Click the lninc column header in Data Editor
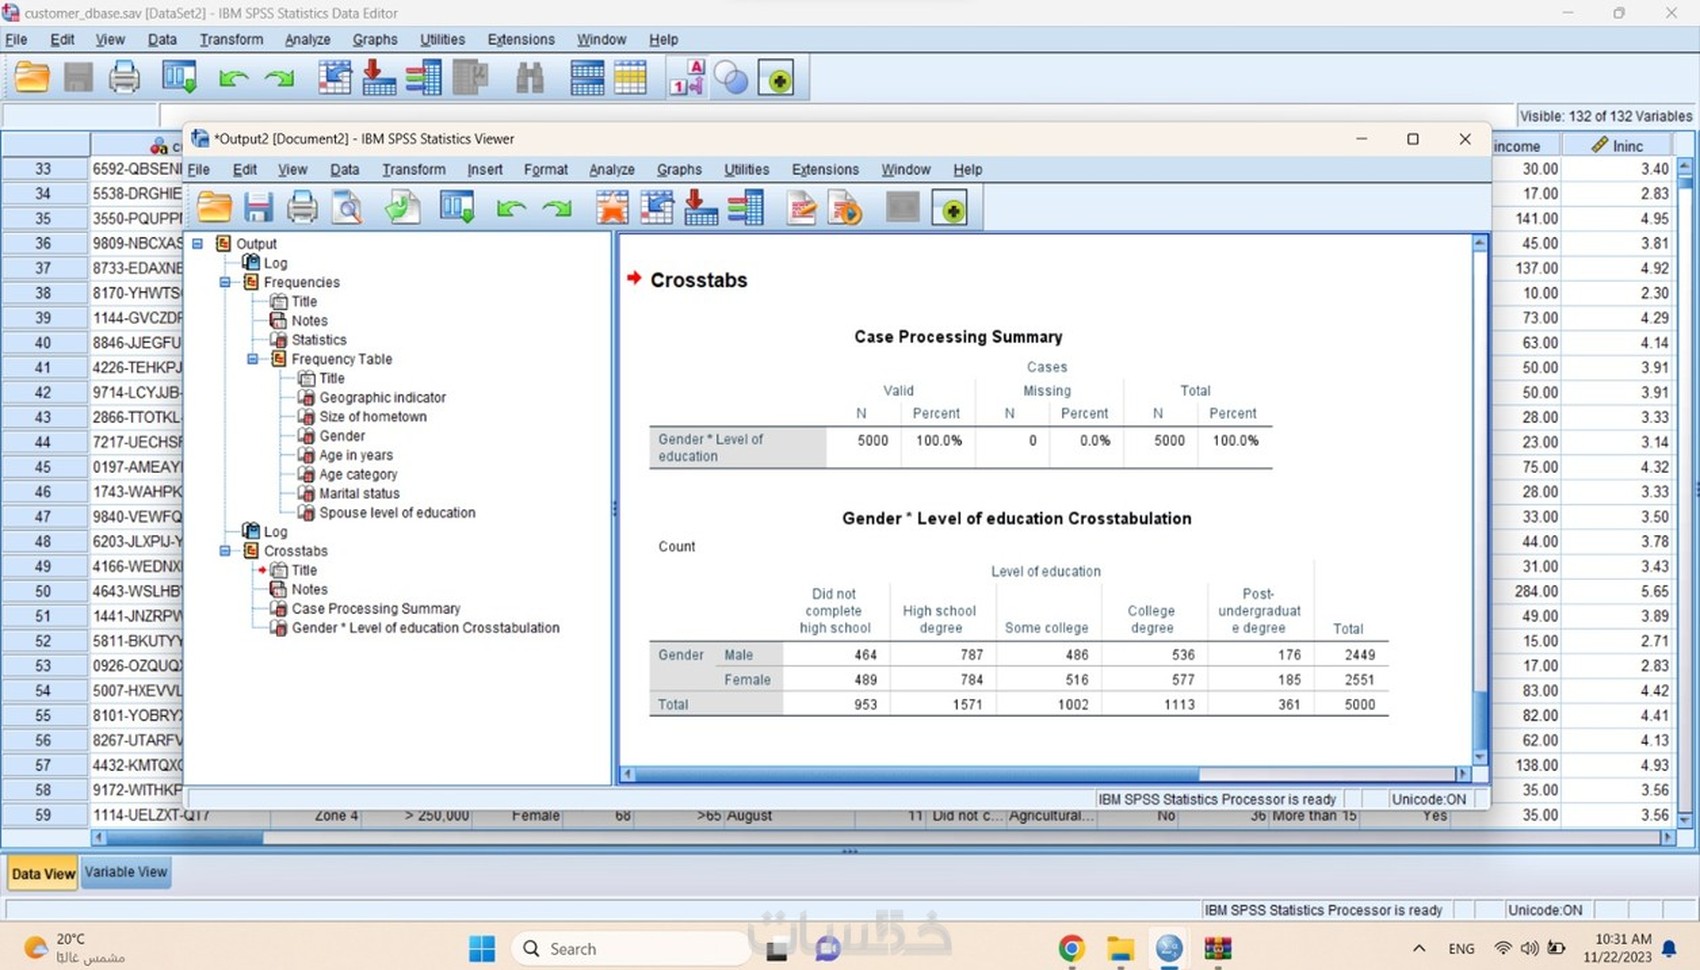1700x970 pixels. click(1617, 146)
